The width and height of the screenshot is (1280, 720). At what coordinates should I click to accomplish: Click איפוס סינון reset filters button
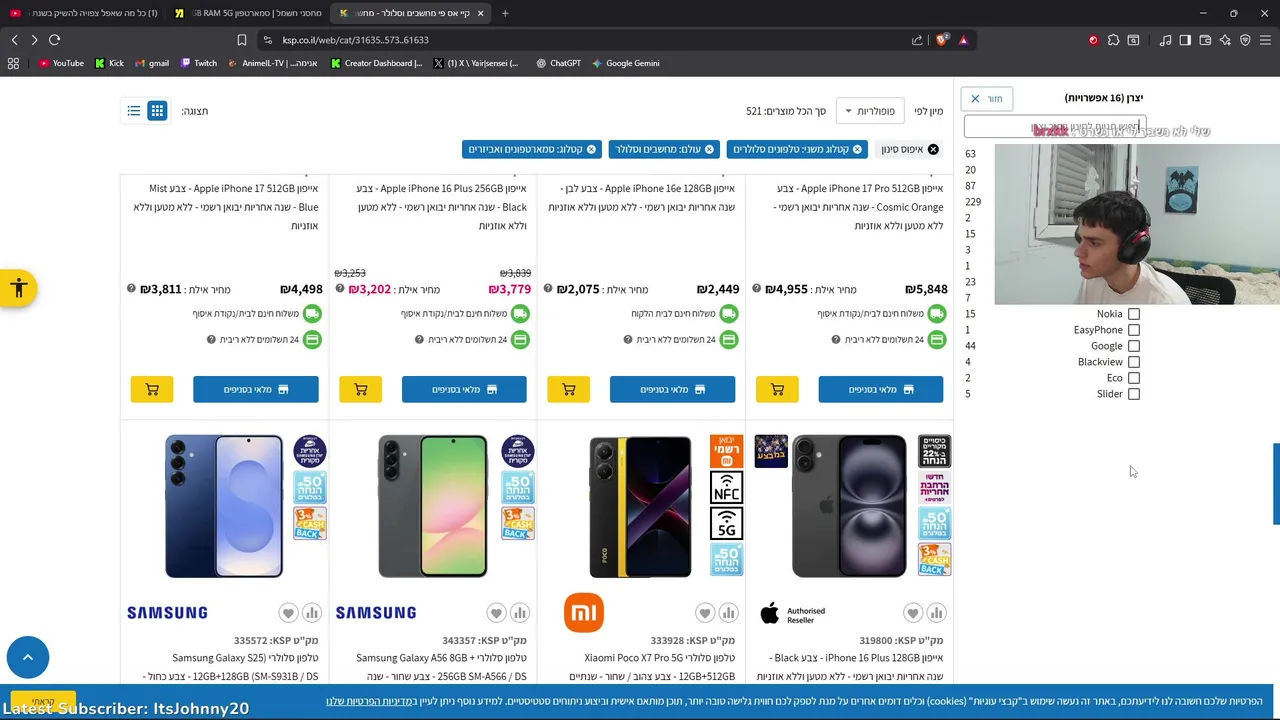click(x=910, y=149)
